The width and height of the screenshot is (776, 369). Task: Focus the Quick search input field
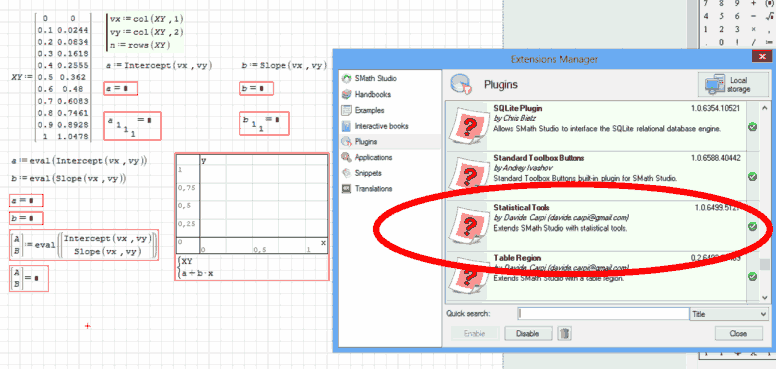click(603, 314)
